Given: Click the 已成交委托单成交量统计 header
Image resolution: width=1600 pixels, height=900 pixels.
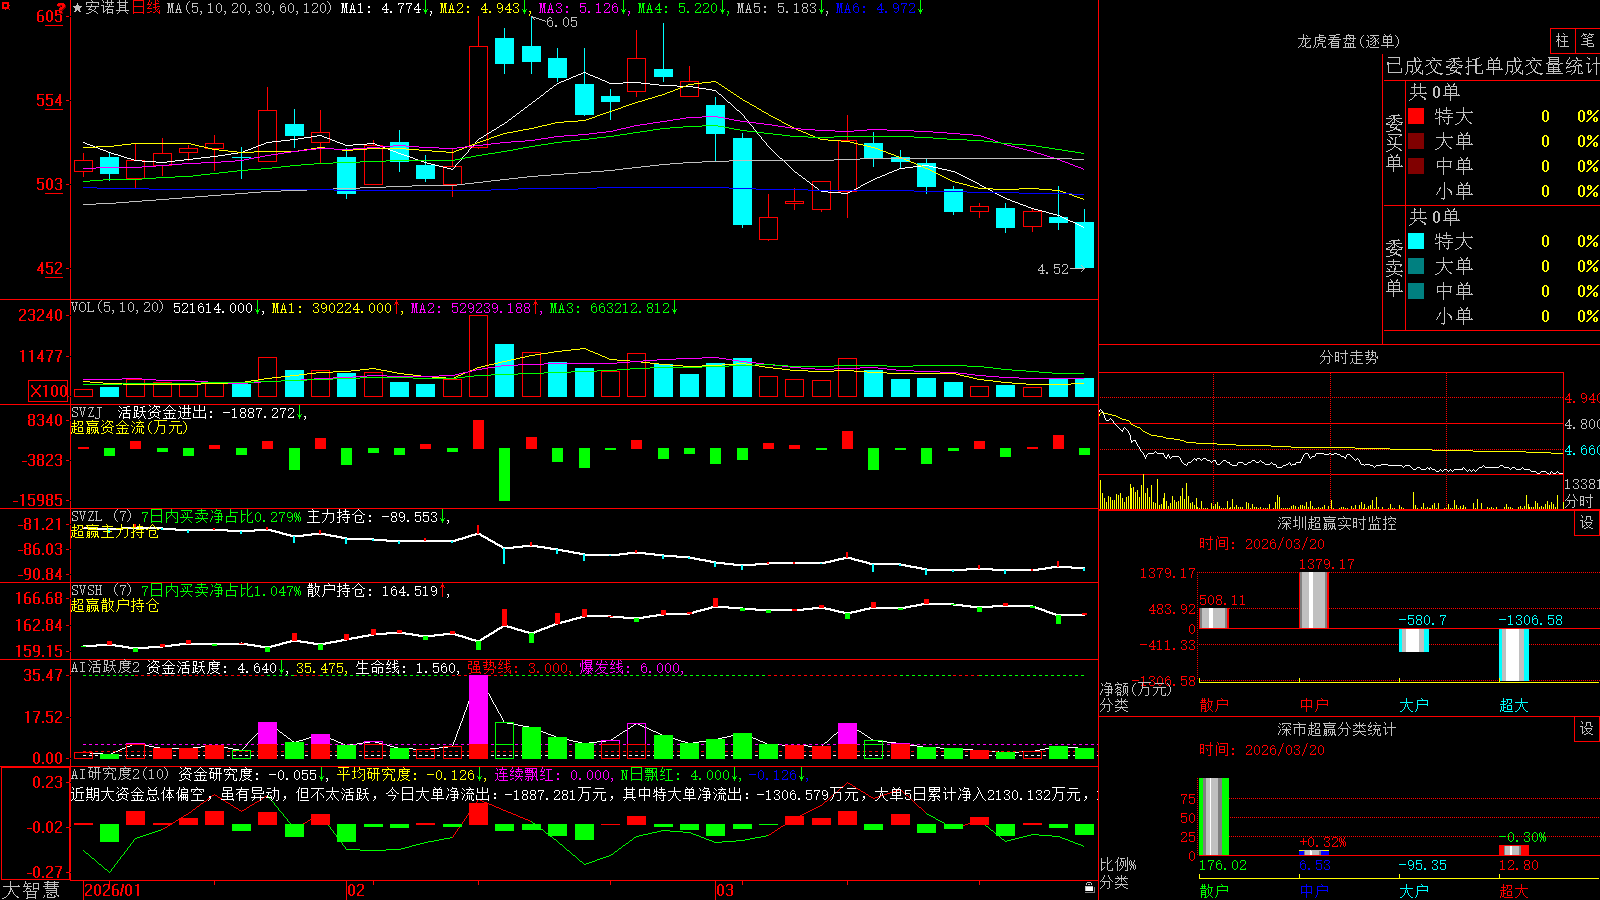Looking at the screenshot, I should [1492, 66].
